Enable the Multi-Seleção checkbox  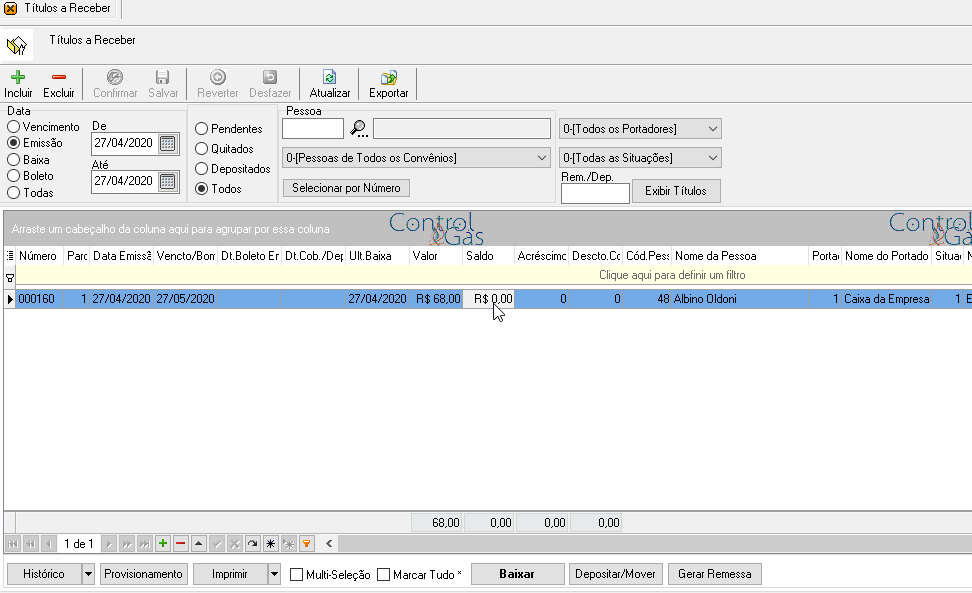pos(296,574)
